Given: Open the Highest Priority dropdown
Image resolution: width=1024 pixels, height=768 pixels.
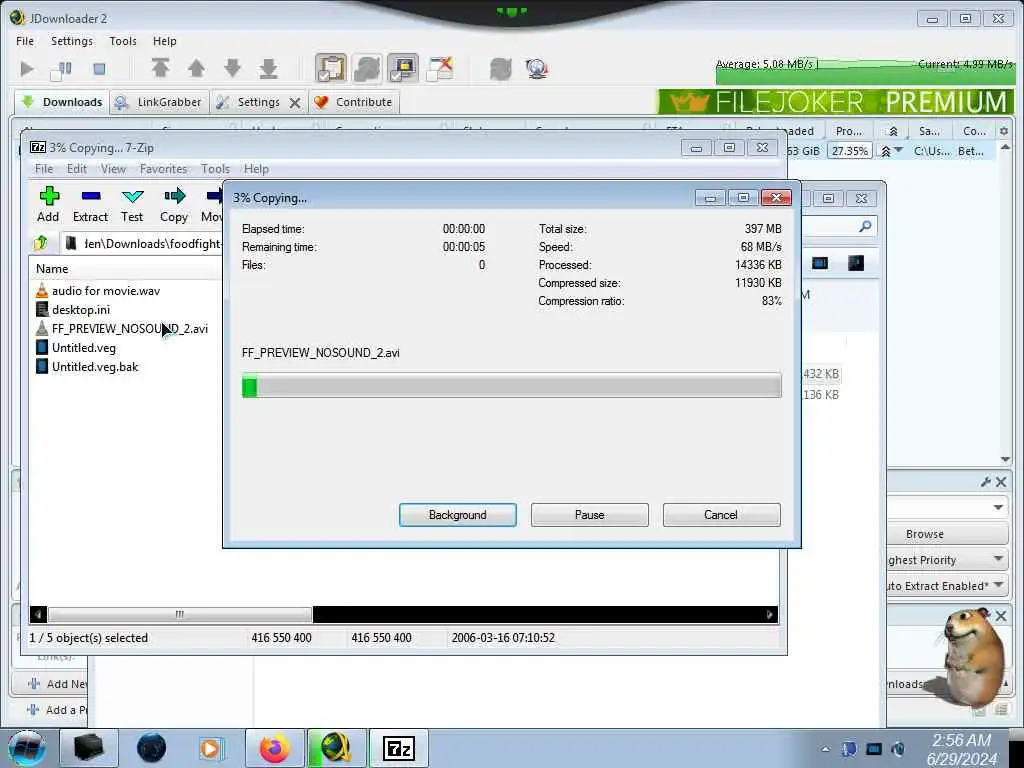Looking at the screenshot, I should tap(946, 560).
